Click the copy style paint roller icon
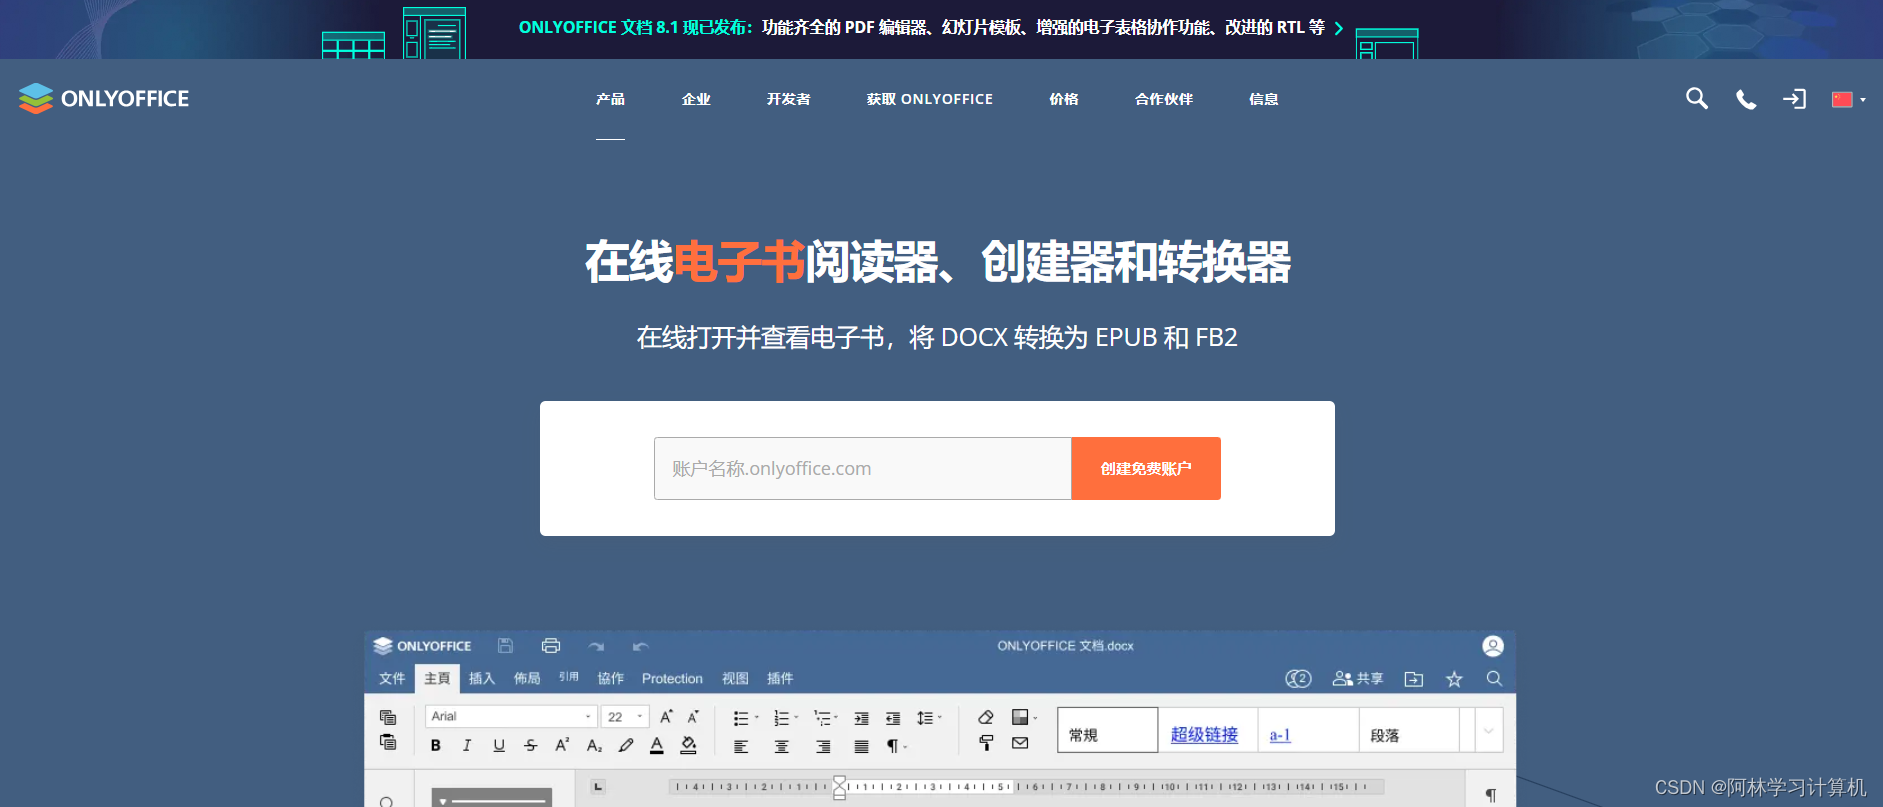The image size is (1883, 807). click(x=986, y=743)
